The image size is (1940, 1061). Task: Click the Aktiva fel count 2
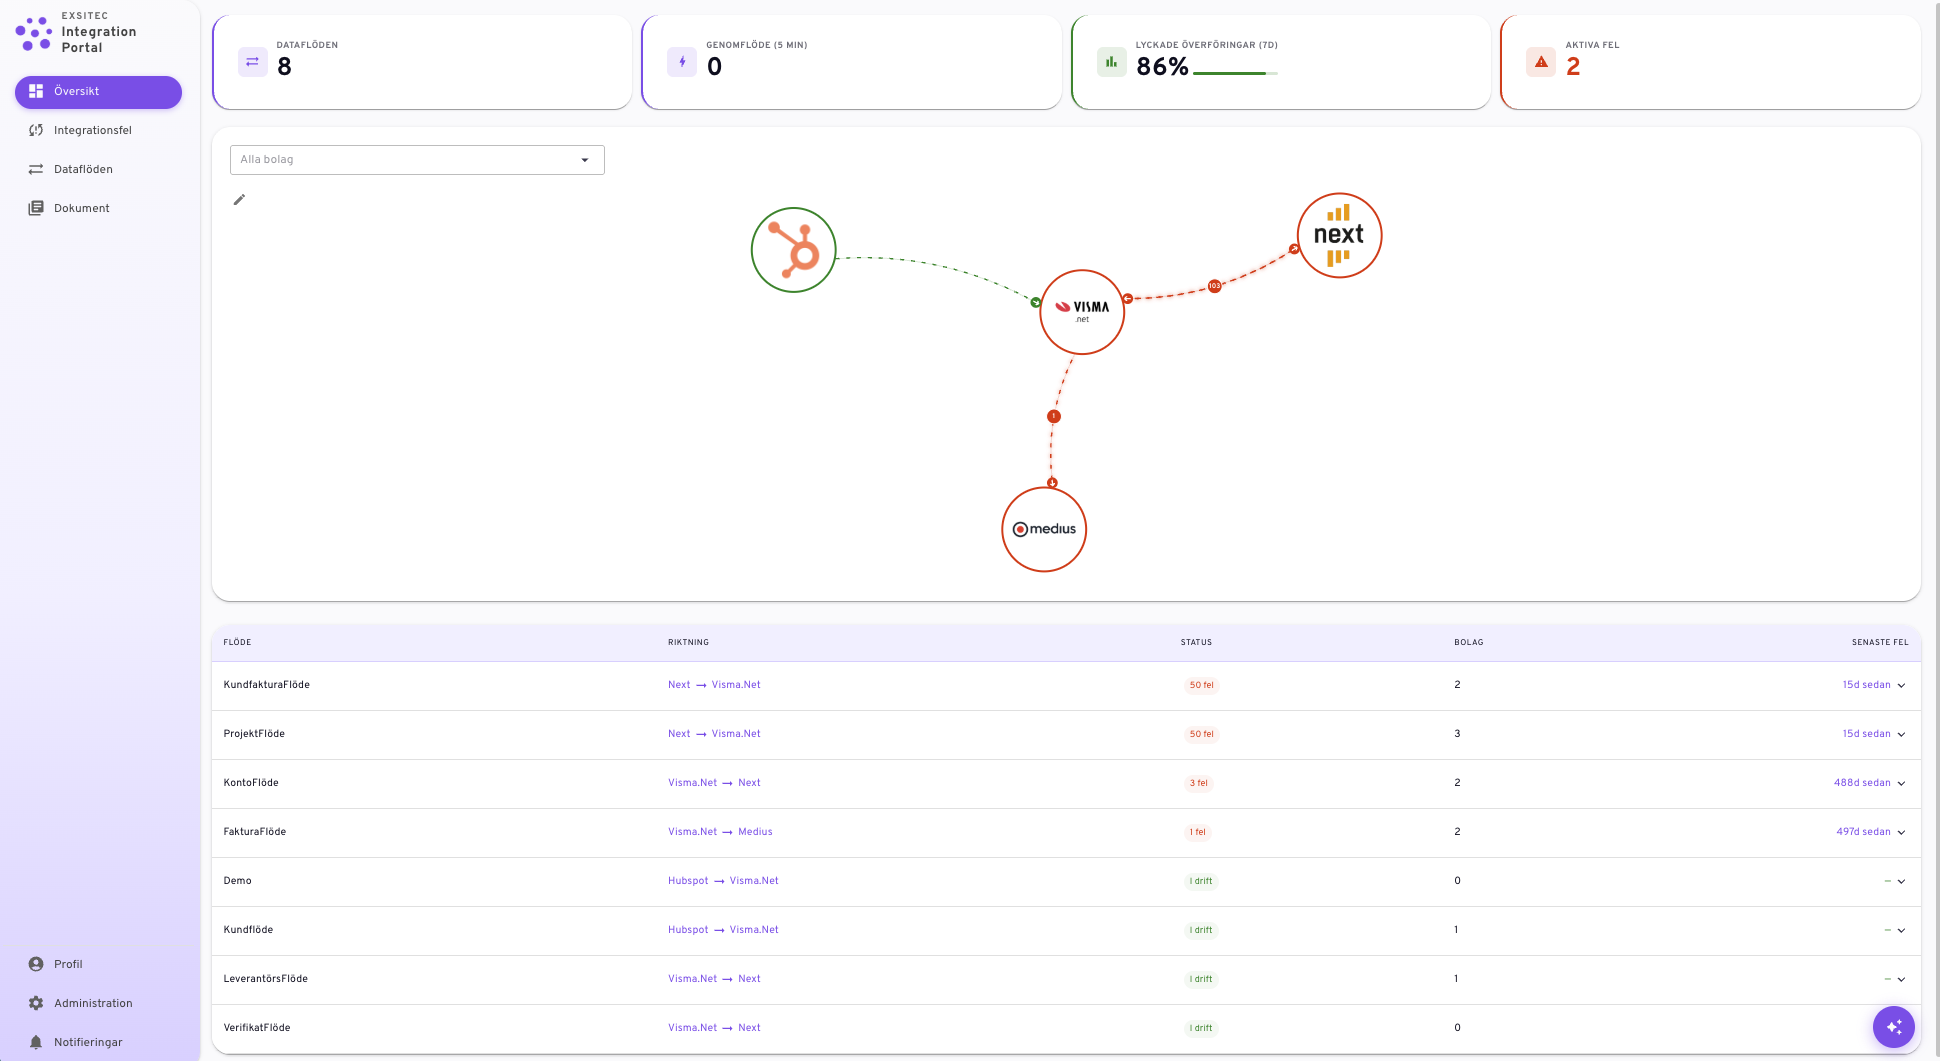1573,67
